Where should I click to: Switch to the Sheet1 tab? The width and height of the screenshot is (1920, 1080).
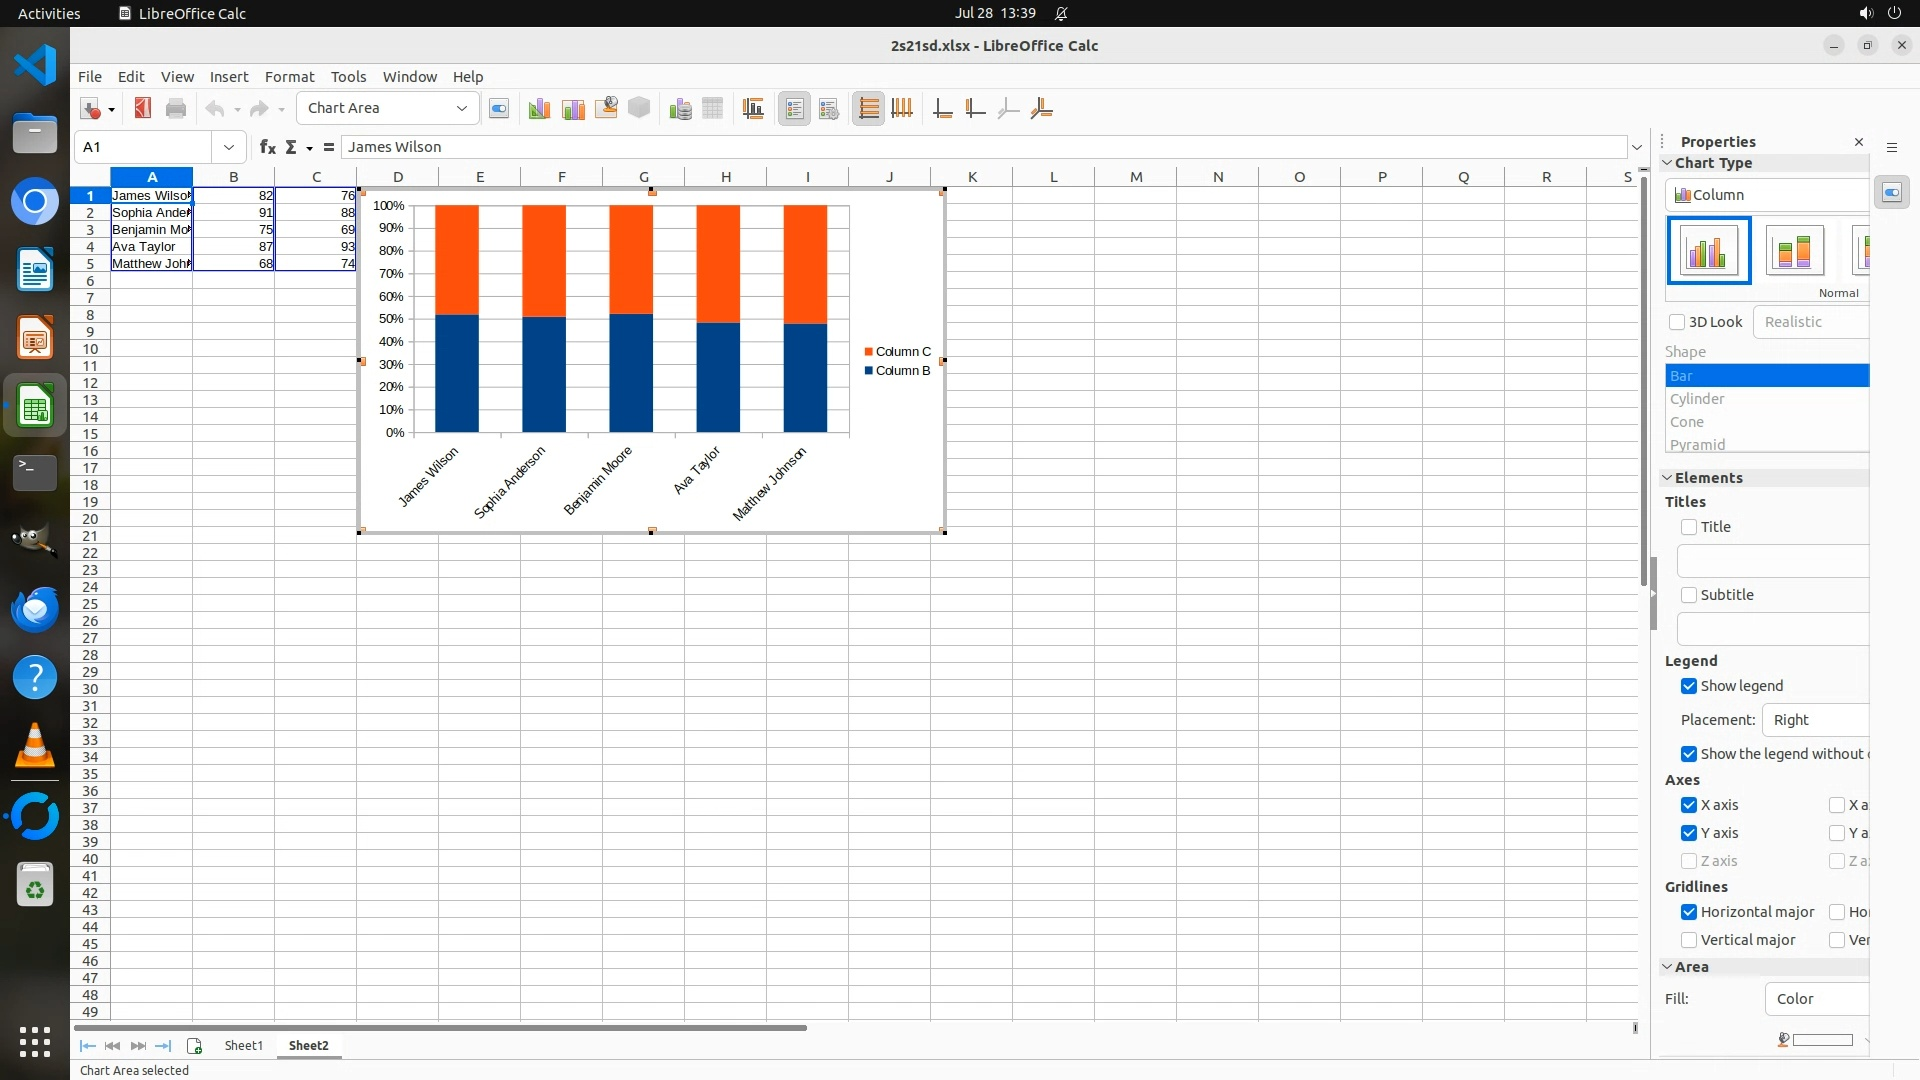tap(243, 1045)
